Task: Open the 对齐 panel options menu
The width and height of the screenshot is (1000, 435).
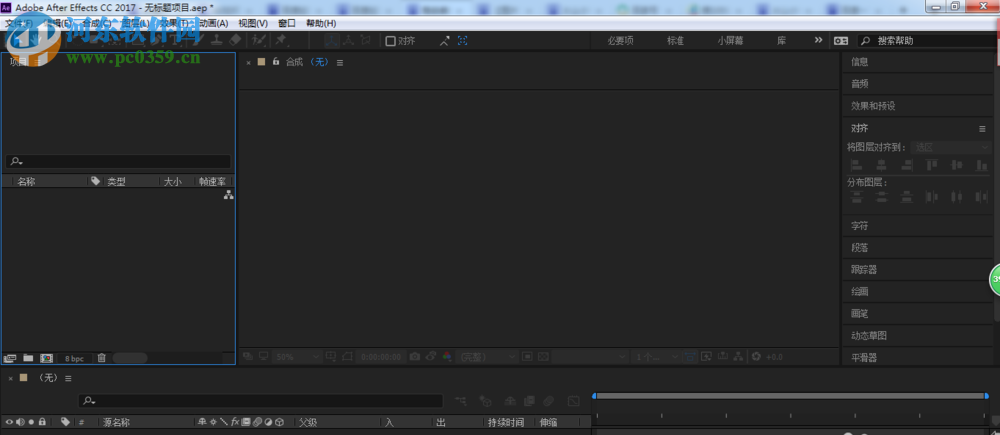Action: [x=982, y=128]
